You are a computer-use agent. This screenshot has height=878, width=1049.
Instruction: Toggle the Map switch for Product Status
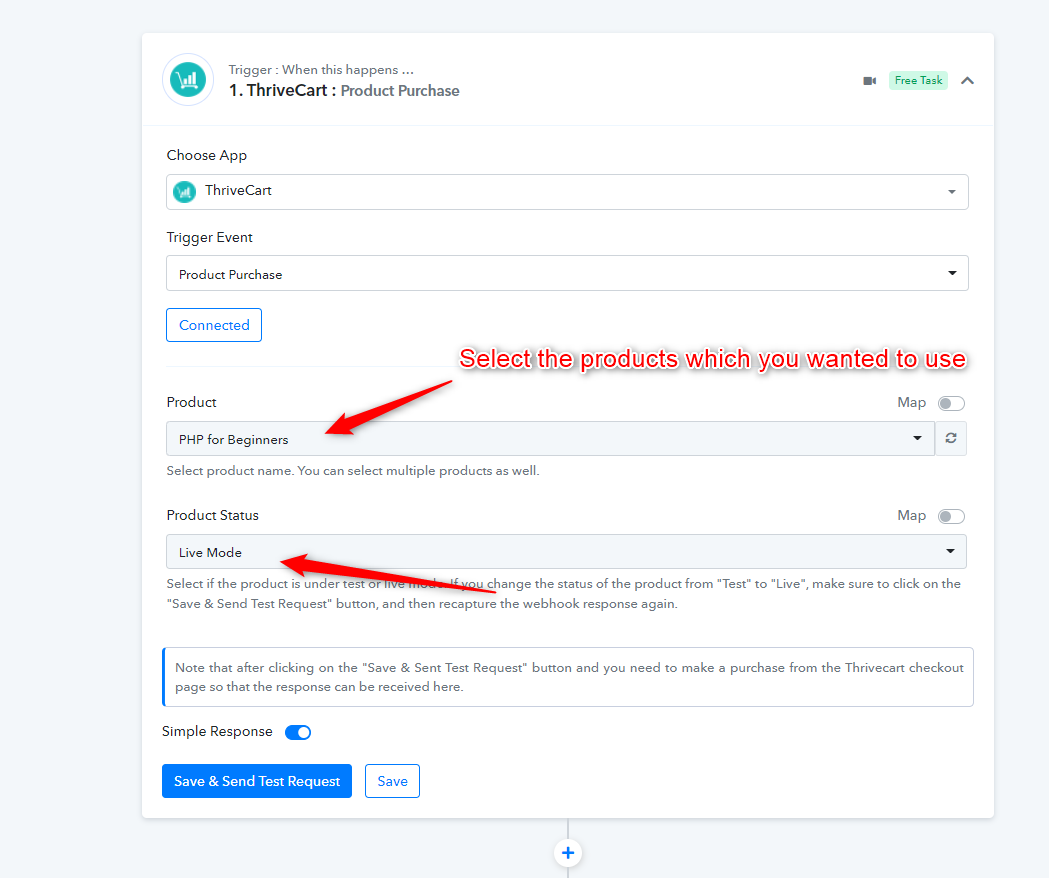pyautogui.click(x=951, y=517)
